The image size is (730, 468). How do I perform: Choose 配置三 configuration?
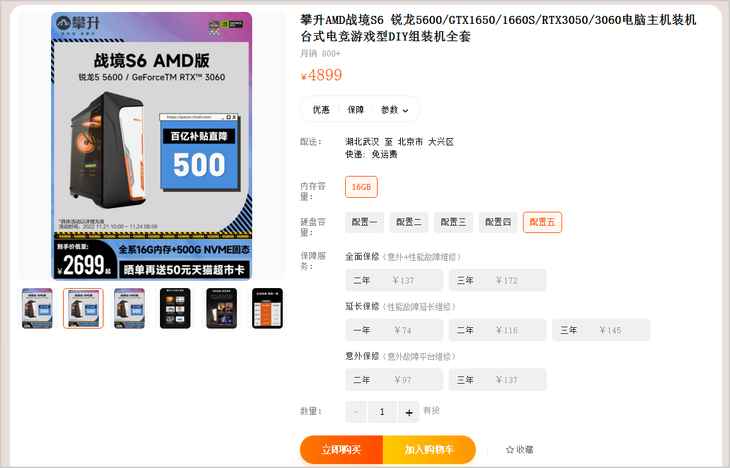[453, 222]
